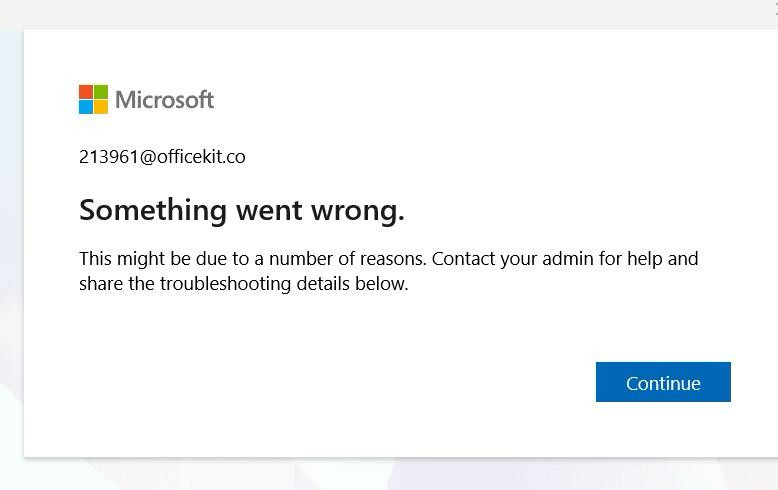Click the pale background beneath the dialog
The image size is (778, 490).
pos(389,474)
